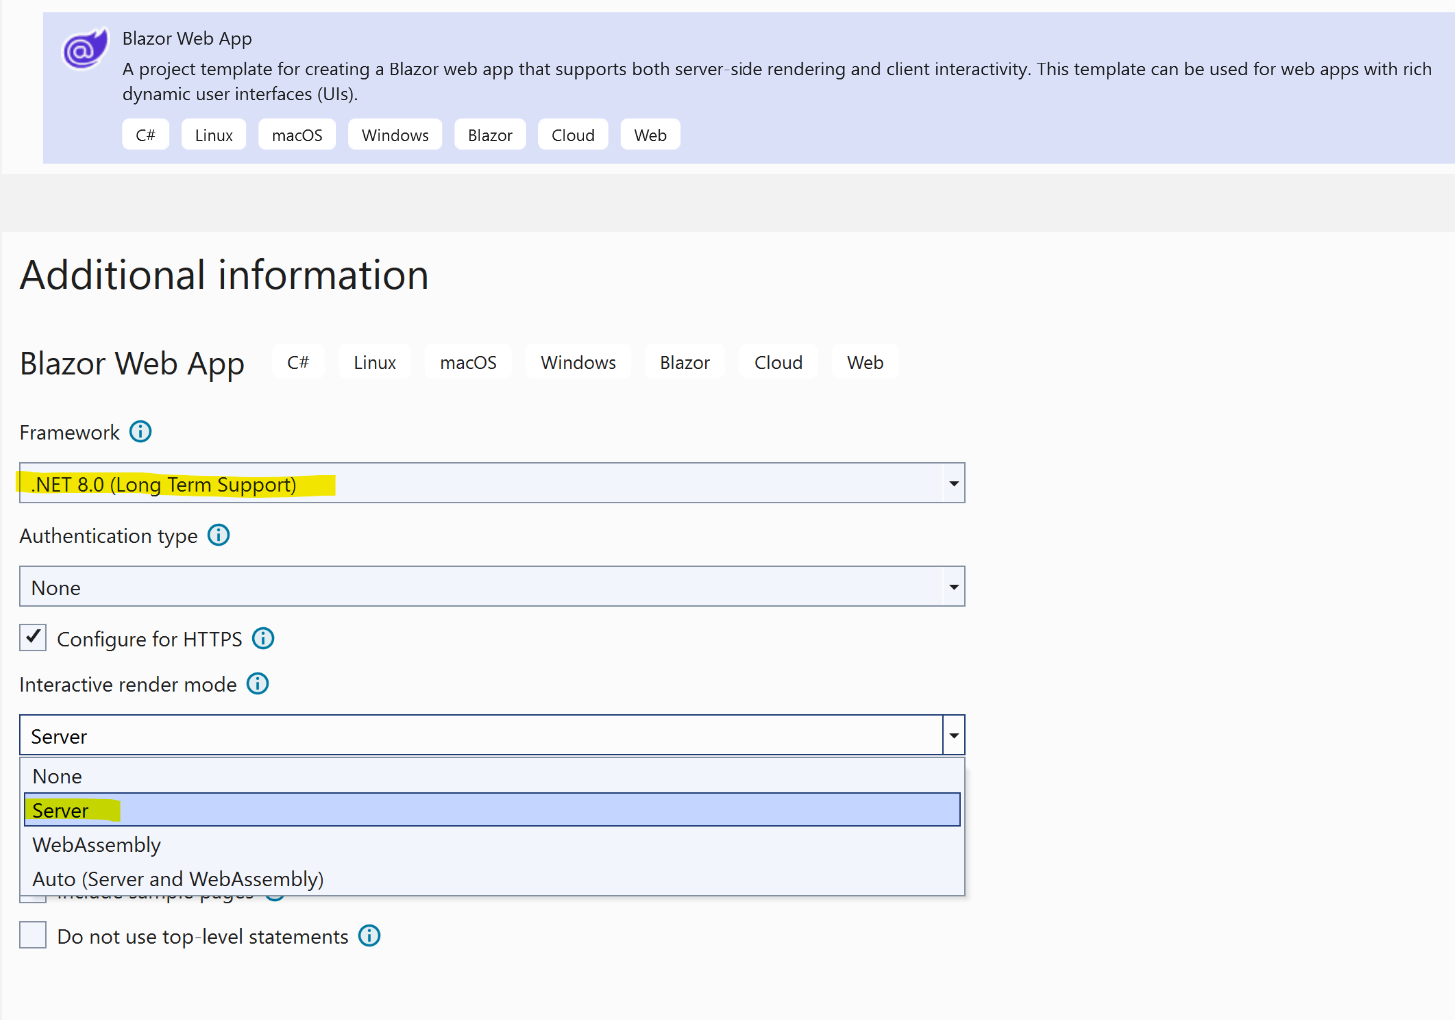Click the Linux tag beside Blazor Web App heading
The image size is (1455, 1020).
click(375, 362)
